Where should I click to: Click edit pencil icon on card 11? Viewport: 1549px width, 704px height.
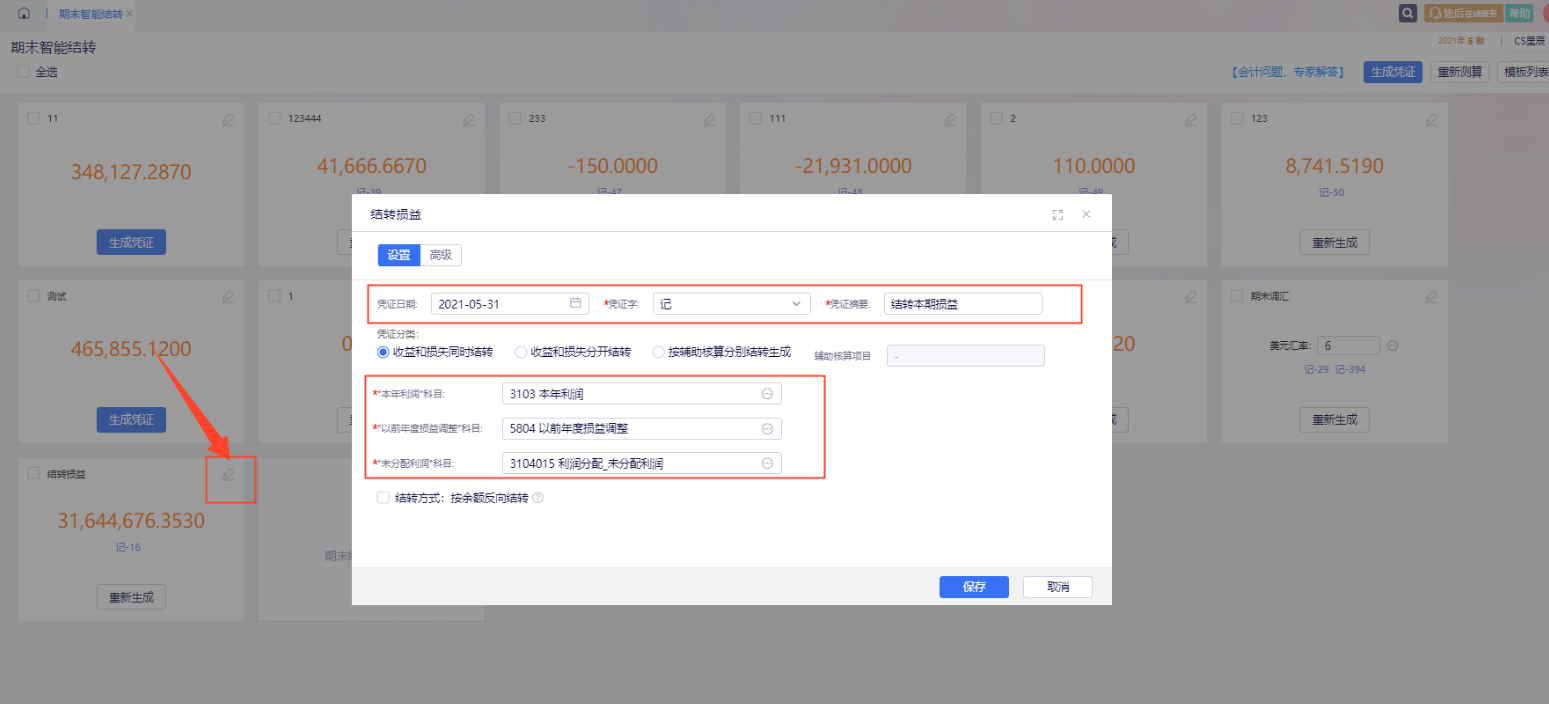228,119
